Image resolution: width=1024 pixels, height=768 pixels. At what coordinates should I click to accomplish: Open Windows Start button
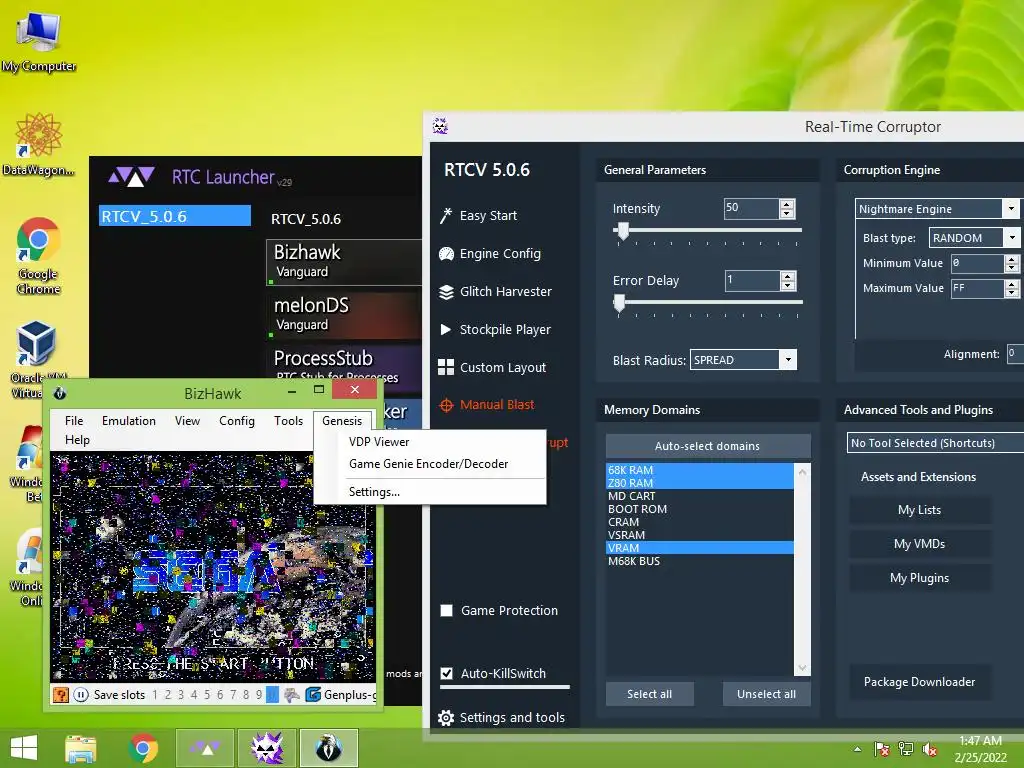[x=24, y=748]
